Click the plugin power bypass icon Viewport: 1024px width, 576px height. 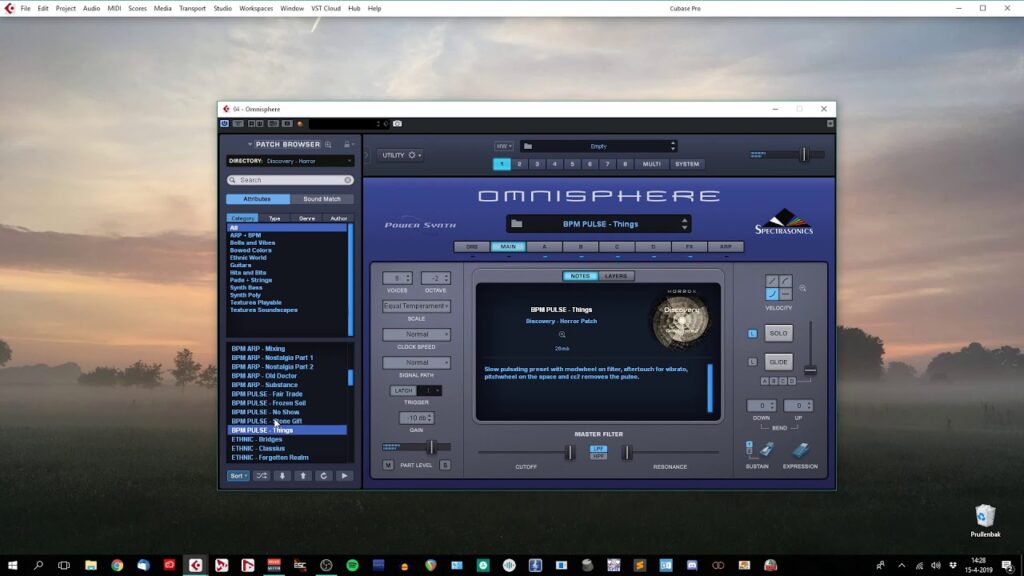[x=225, y=123]
